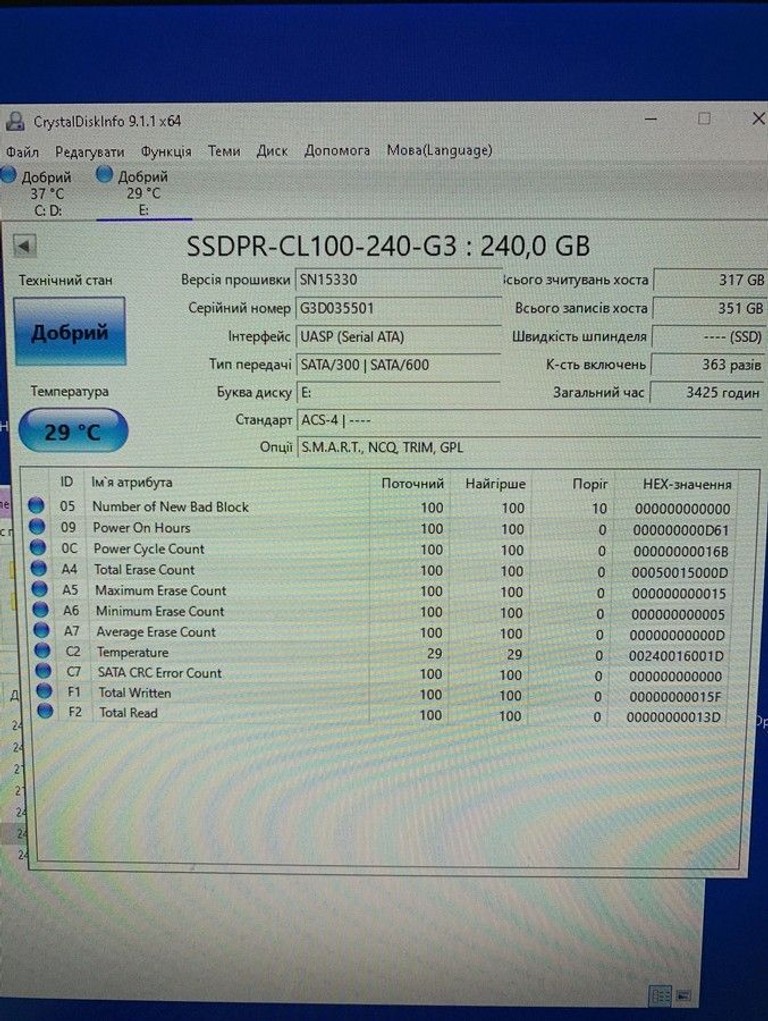
Task: Click status dot of Total Written row
Action: 44,691
